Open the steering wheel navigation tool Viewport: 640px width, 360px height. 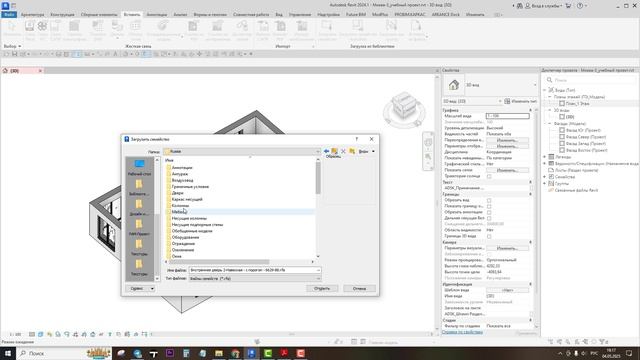[x=428, y=142]
